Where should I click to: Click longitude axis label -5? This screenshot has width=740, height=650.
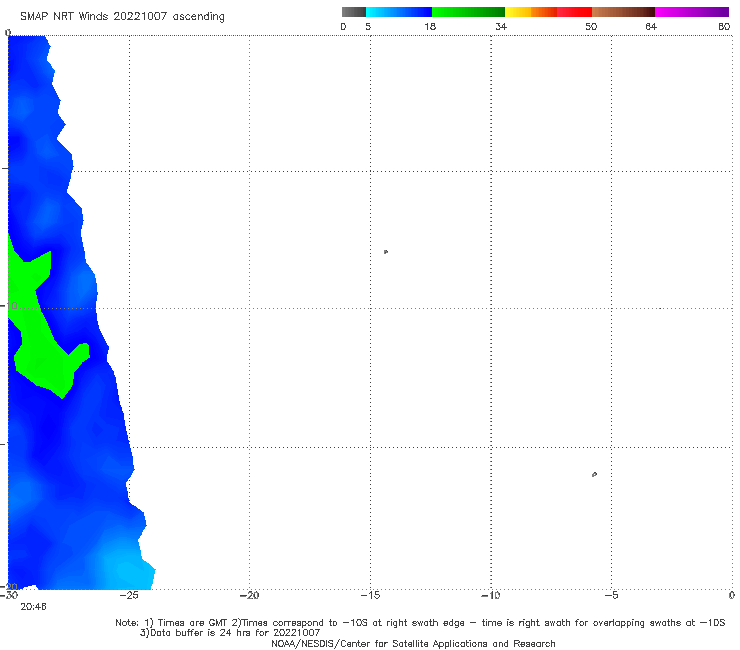611,595
